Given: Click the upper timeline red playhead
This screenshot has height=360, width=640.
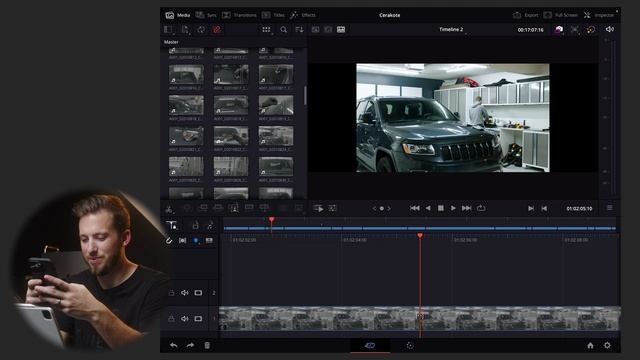Looking at the screenshot, I should click(x=271, y=221).
